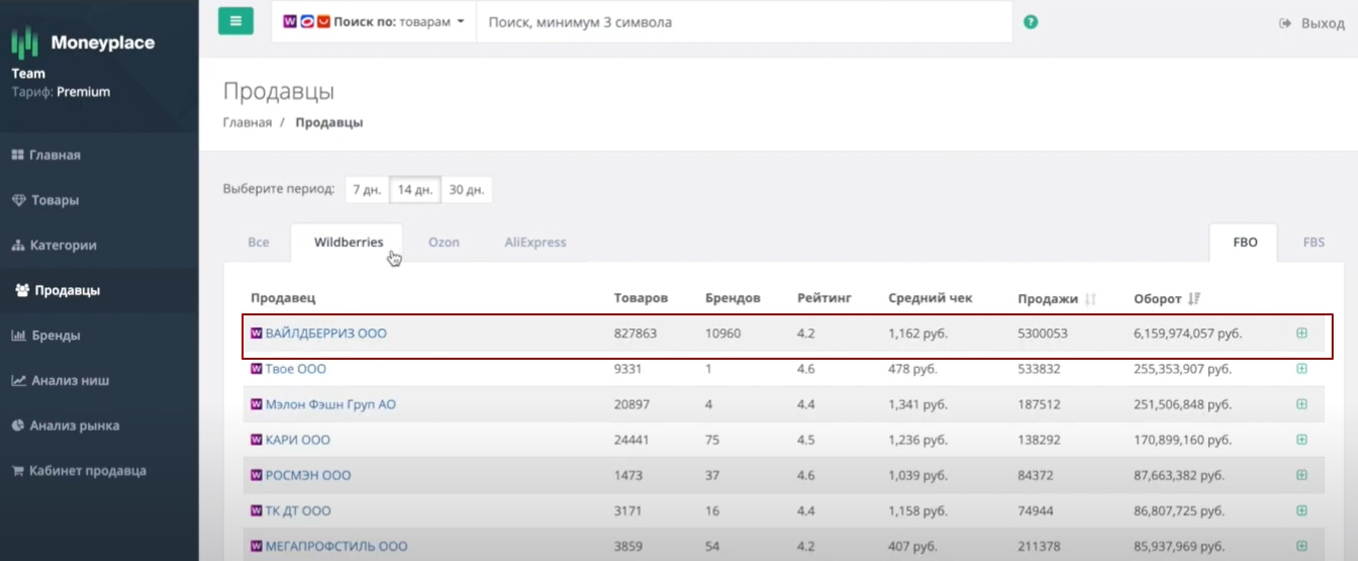
Task: Open the Мэлон Фэшн Груп АО seller link
Action: point(330,405)
